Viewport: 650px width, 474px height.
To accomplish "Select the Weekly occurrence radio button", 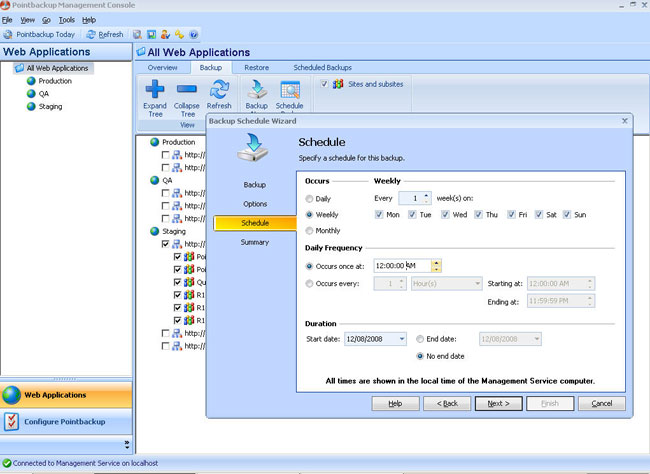I will [309, 215].
